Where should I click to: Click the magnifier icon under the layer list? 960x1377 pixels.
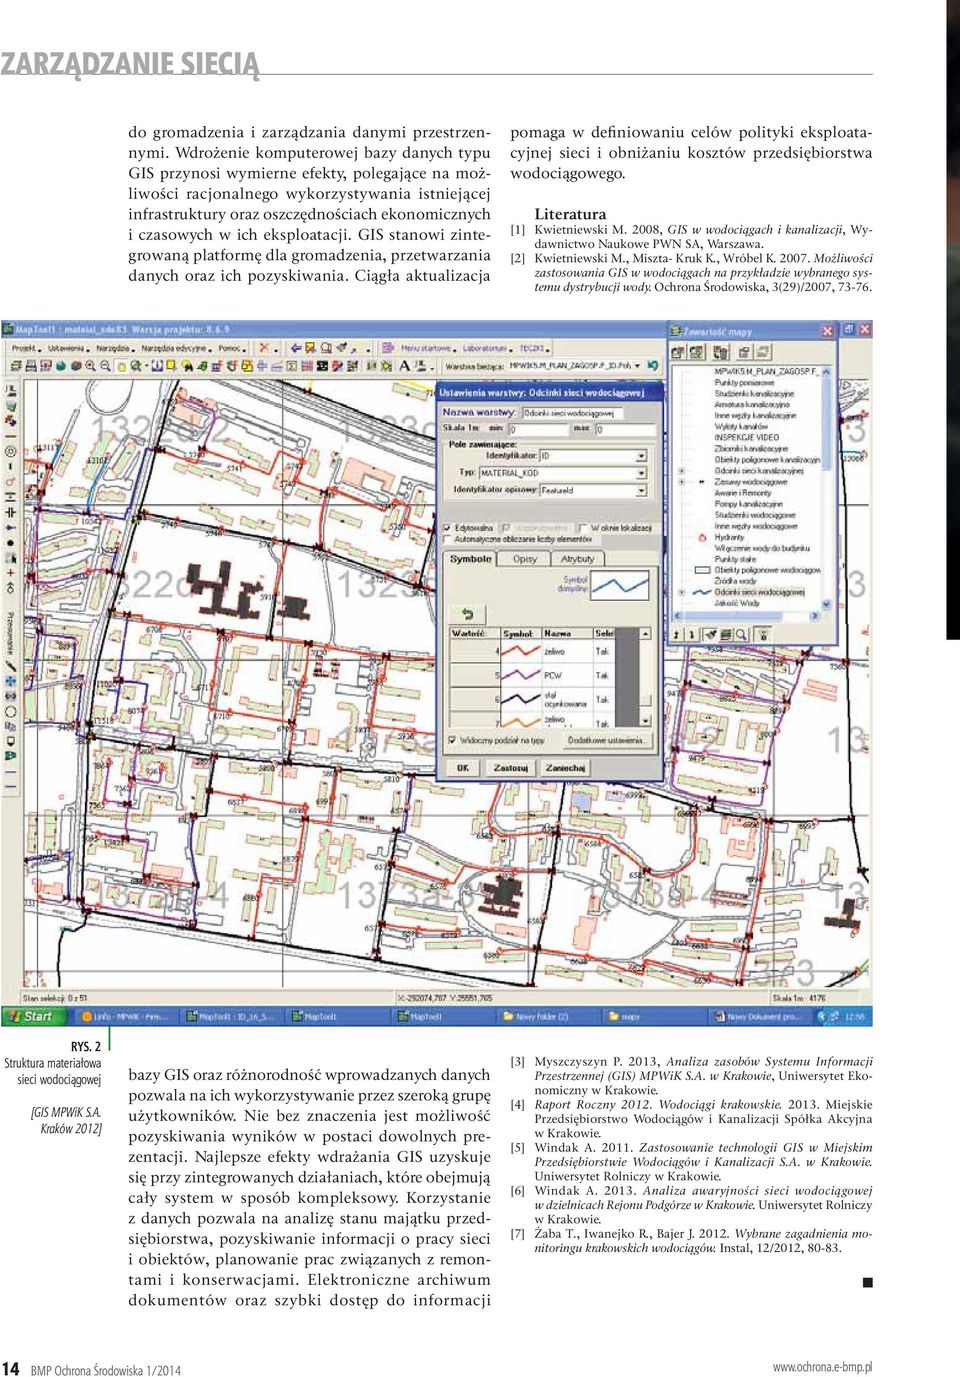click(x=741, y=634)
